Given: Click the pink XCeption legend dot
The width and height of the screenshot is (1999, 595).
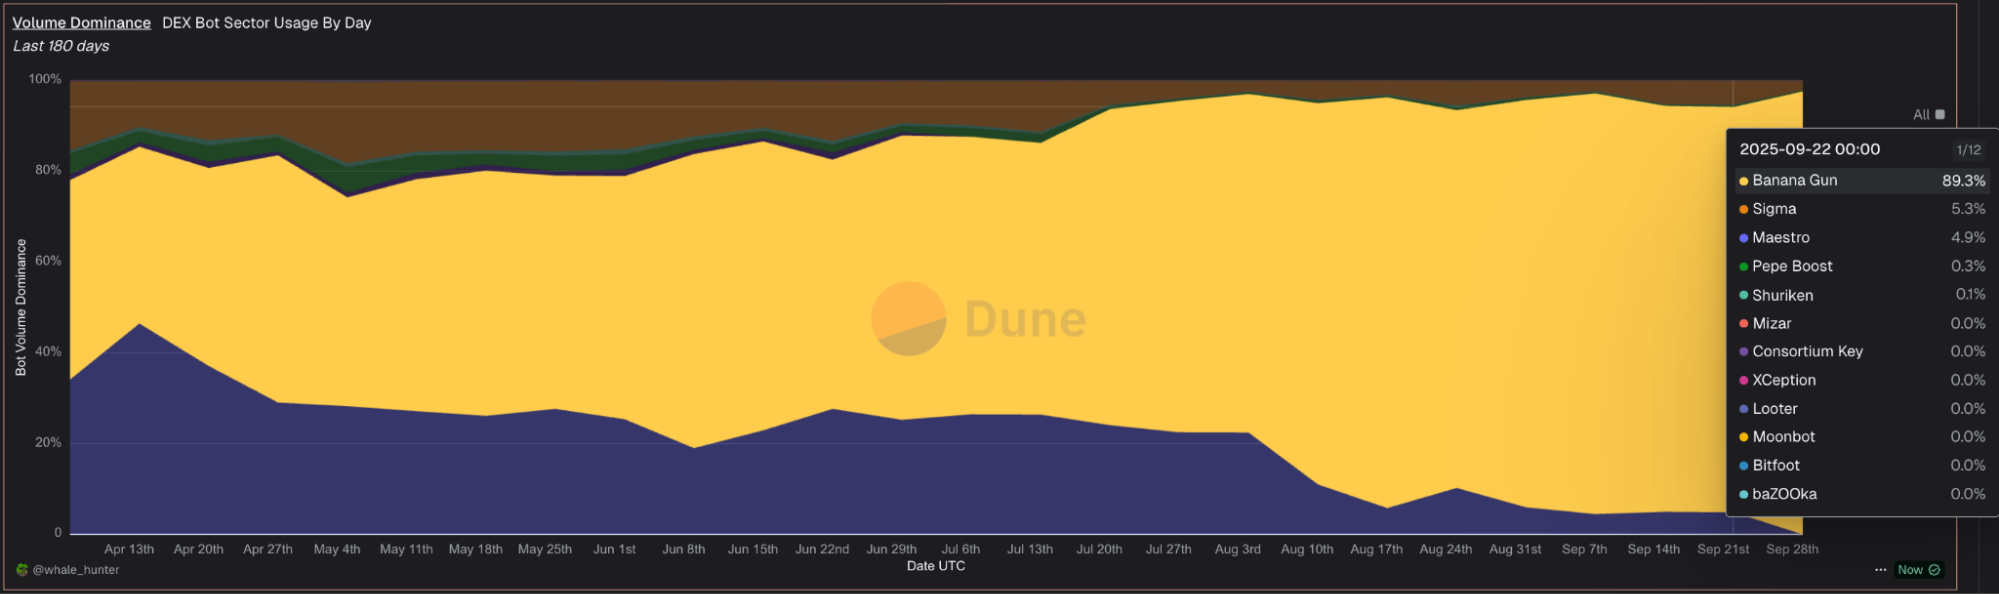Looking at the screenshot, I should pyautogui.click(x=1743, y=381).
